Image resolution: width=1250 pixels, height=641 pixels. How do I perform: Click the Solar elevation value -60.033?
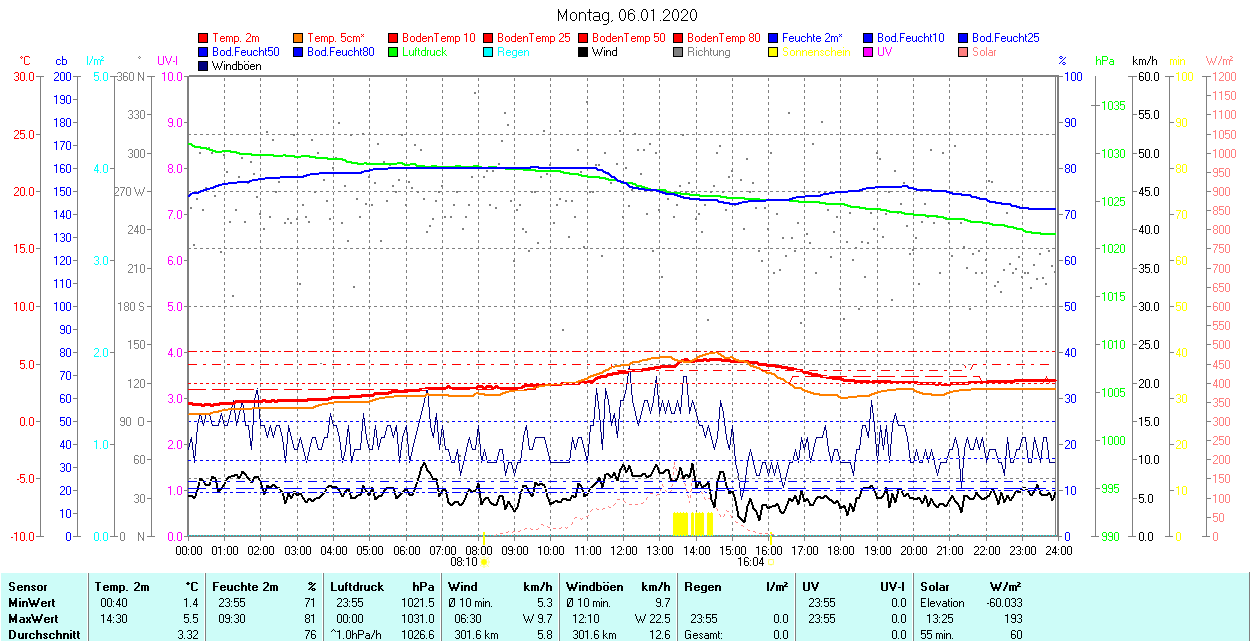(x=1003, y=603)
